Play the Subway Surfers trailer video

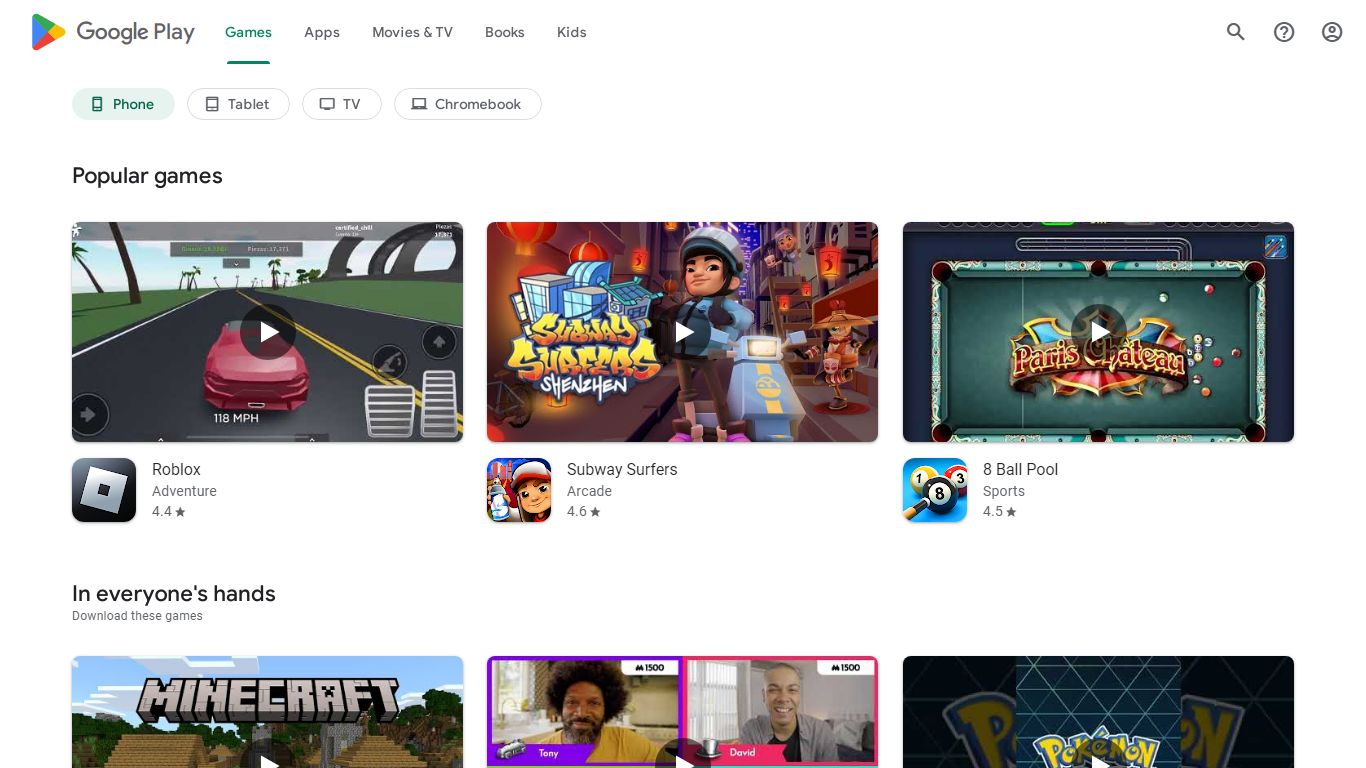click(x=683, y=332)
